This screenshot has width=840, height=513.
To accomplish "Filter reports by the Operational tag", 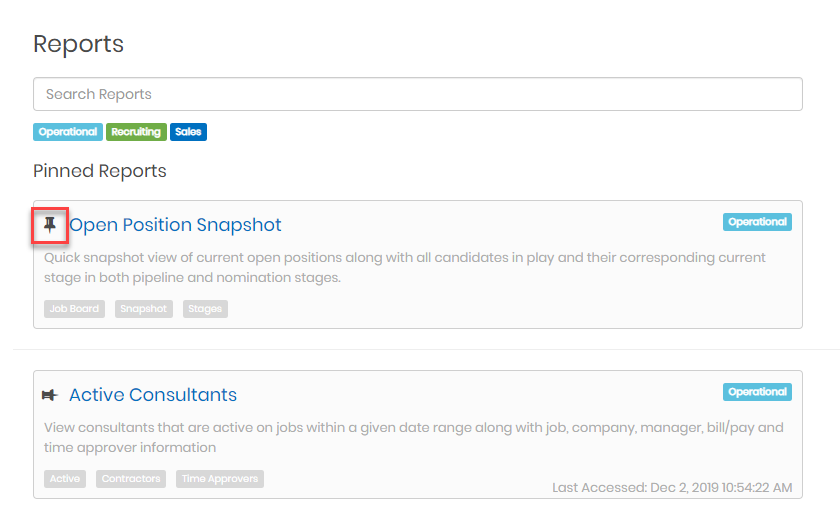I will 68,132.
